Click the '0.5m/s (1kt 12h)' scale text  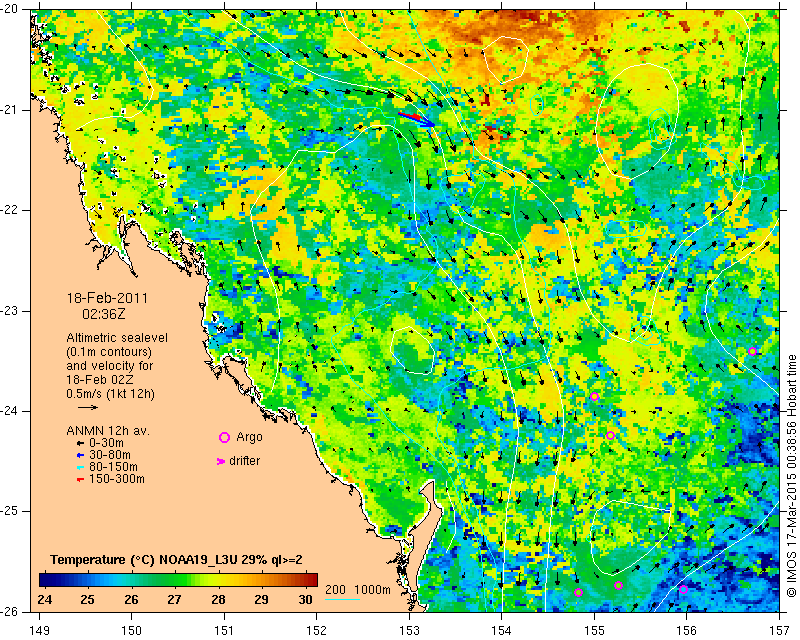(110, 394)
